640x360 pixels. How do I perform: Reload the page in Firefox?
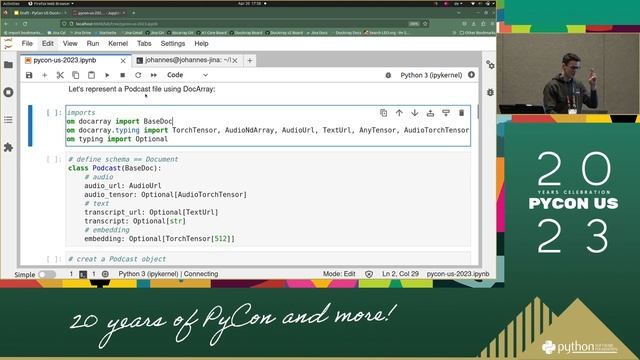click(x=25, y=24)
